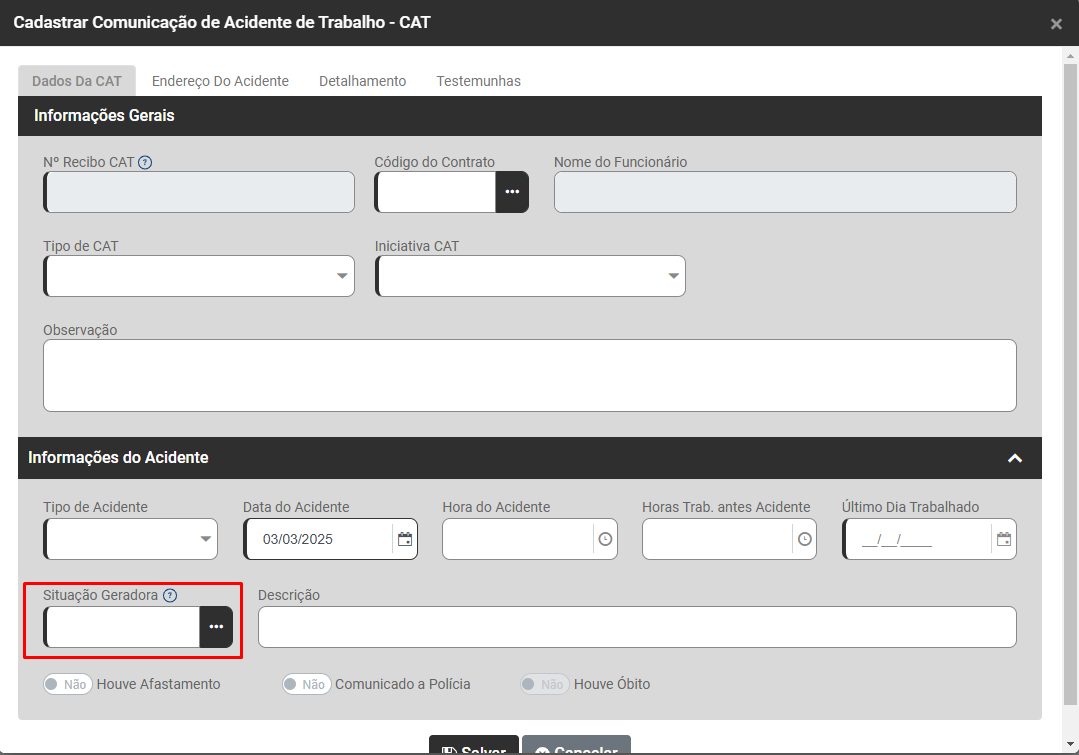Collapse the Informações do Acidente section
The height and width of the screenshot is (755, 1079).
(1014, 458)
